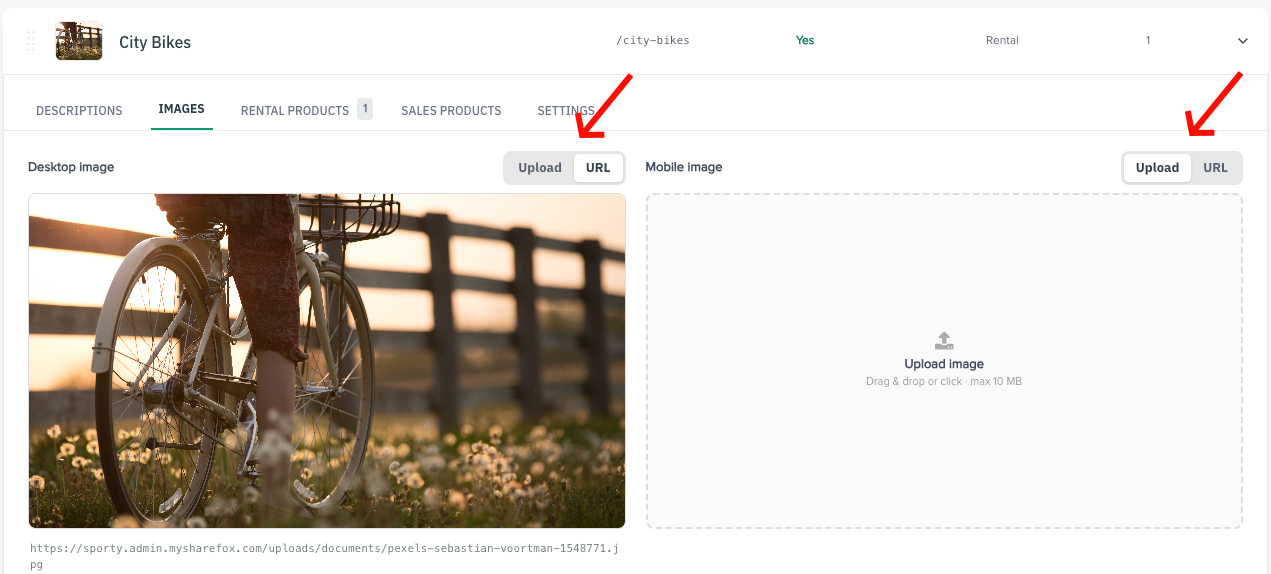This screenshot has width=1271, height=574.
Task: Switch to the Settings tab
Action: (x=566, y=111)
